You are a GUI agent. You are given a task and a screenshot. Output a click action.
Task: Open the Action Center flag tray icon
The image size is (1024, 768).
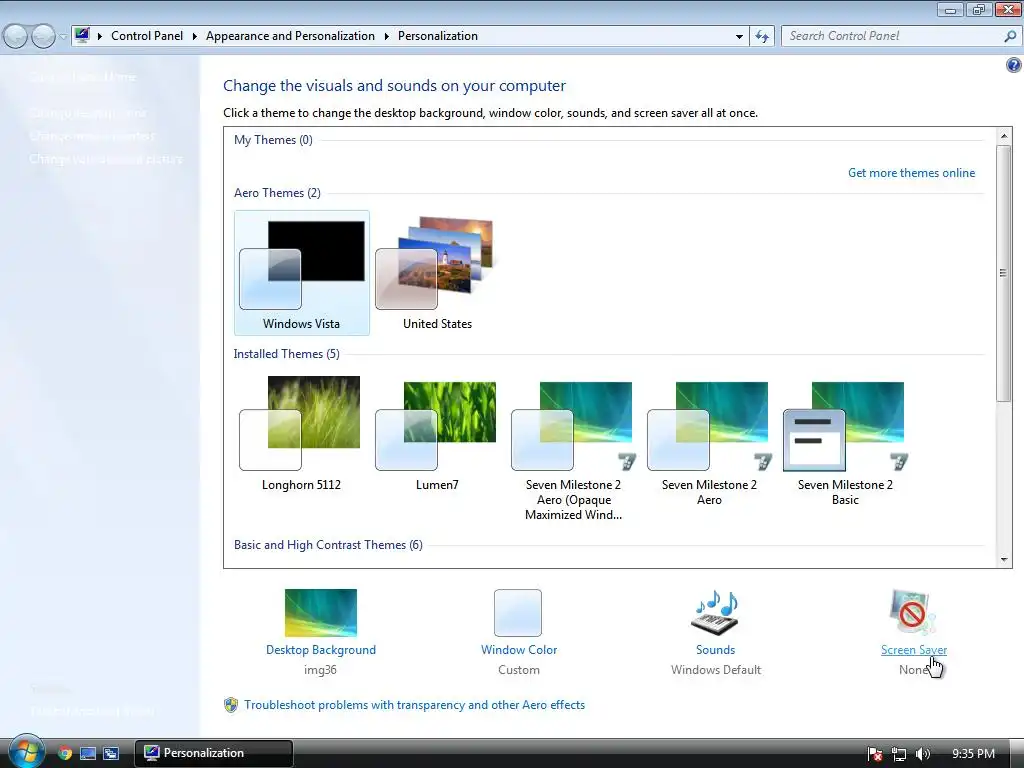coord(875,754)
